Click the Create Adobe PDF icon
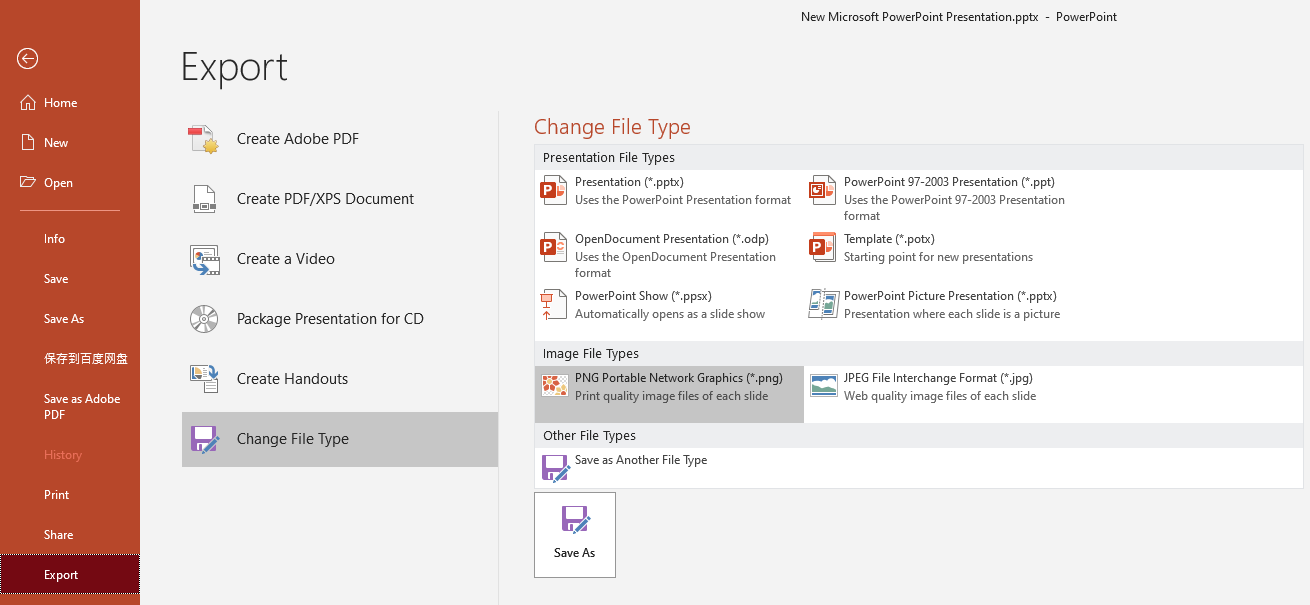 tap(204, 139)
